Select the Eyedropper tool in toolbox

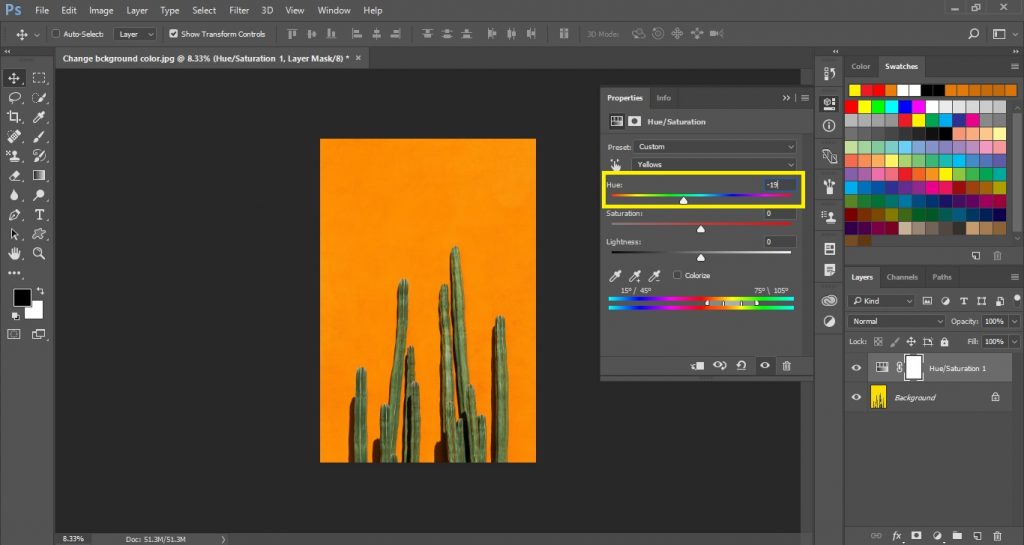pos(39,117)
